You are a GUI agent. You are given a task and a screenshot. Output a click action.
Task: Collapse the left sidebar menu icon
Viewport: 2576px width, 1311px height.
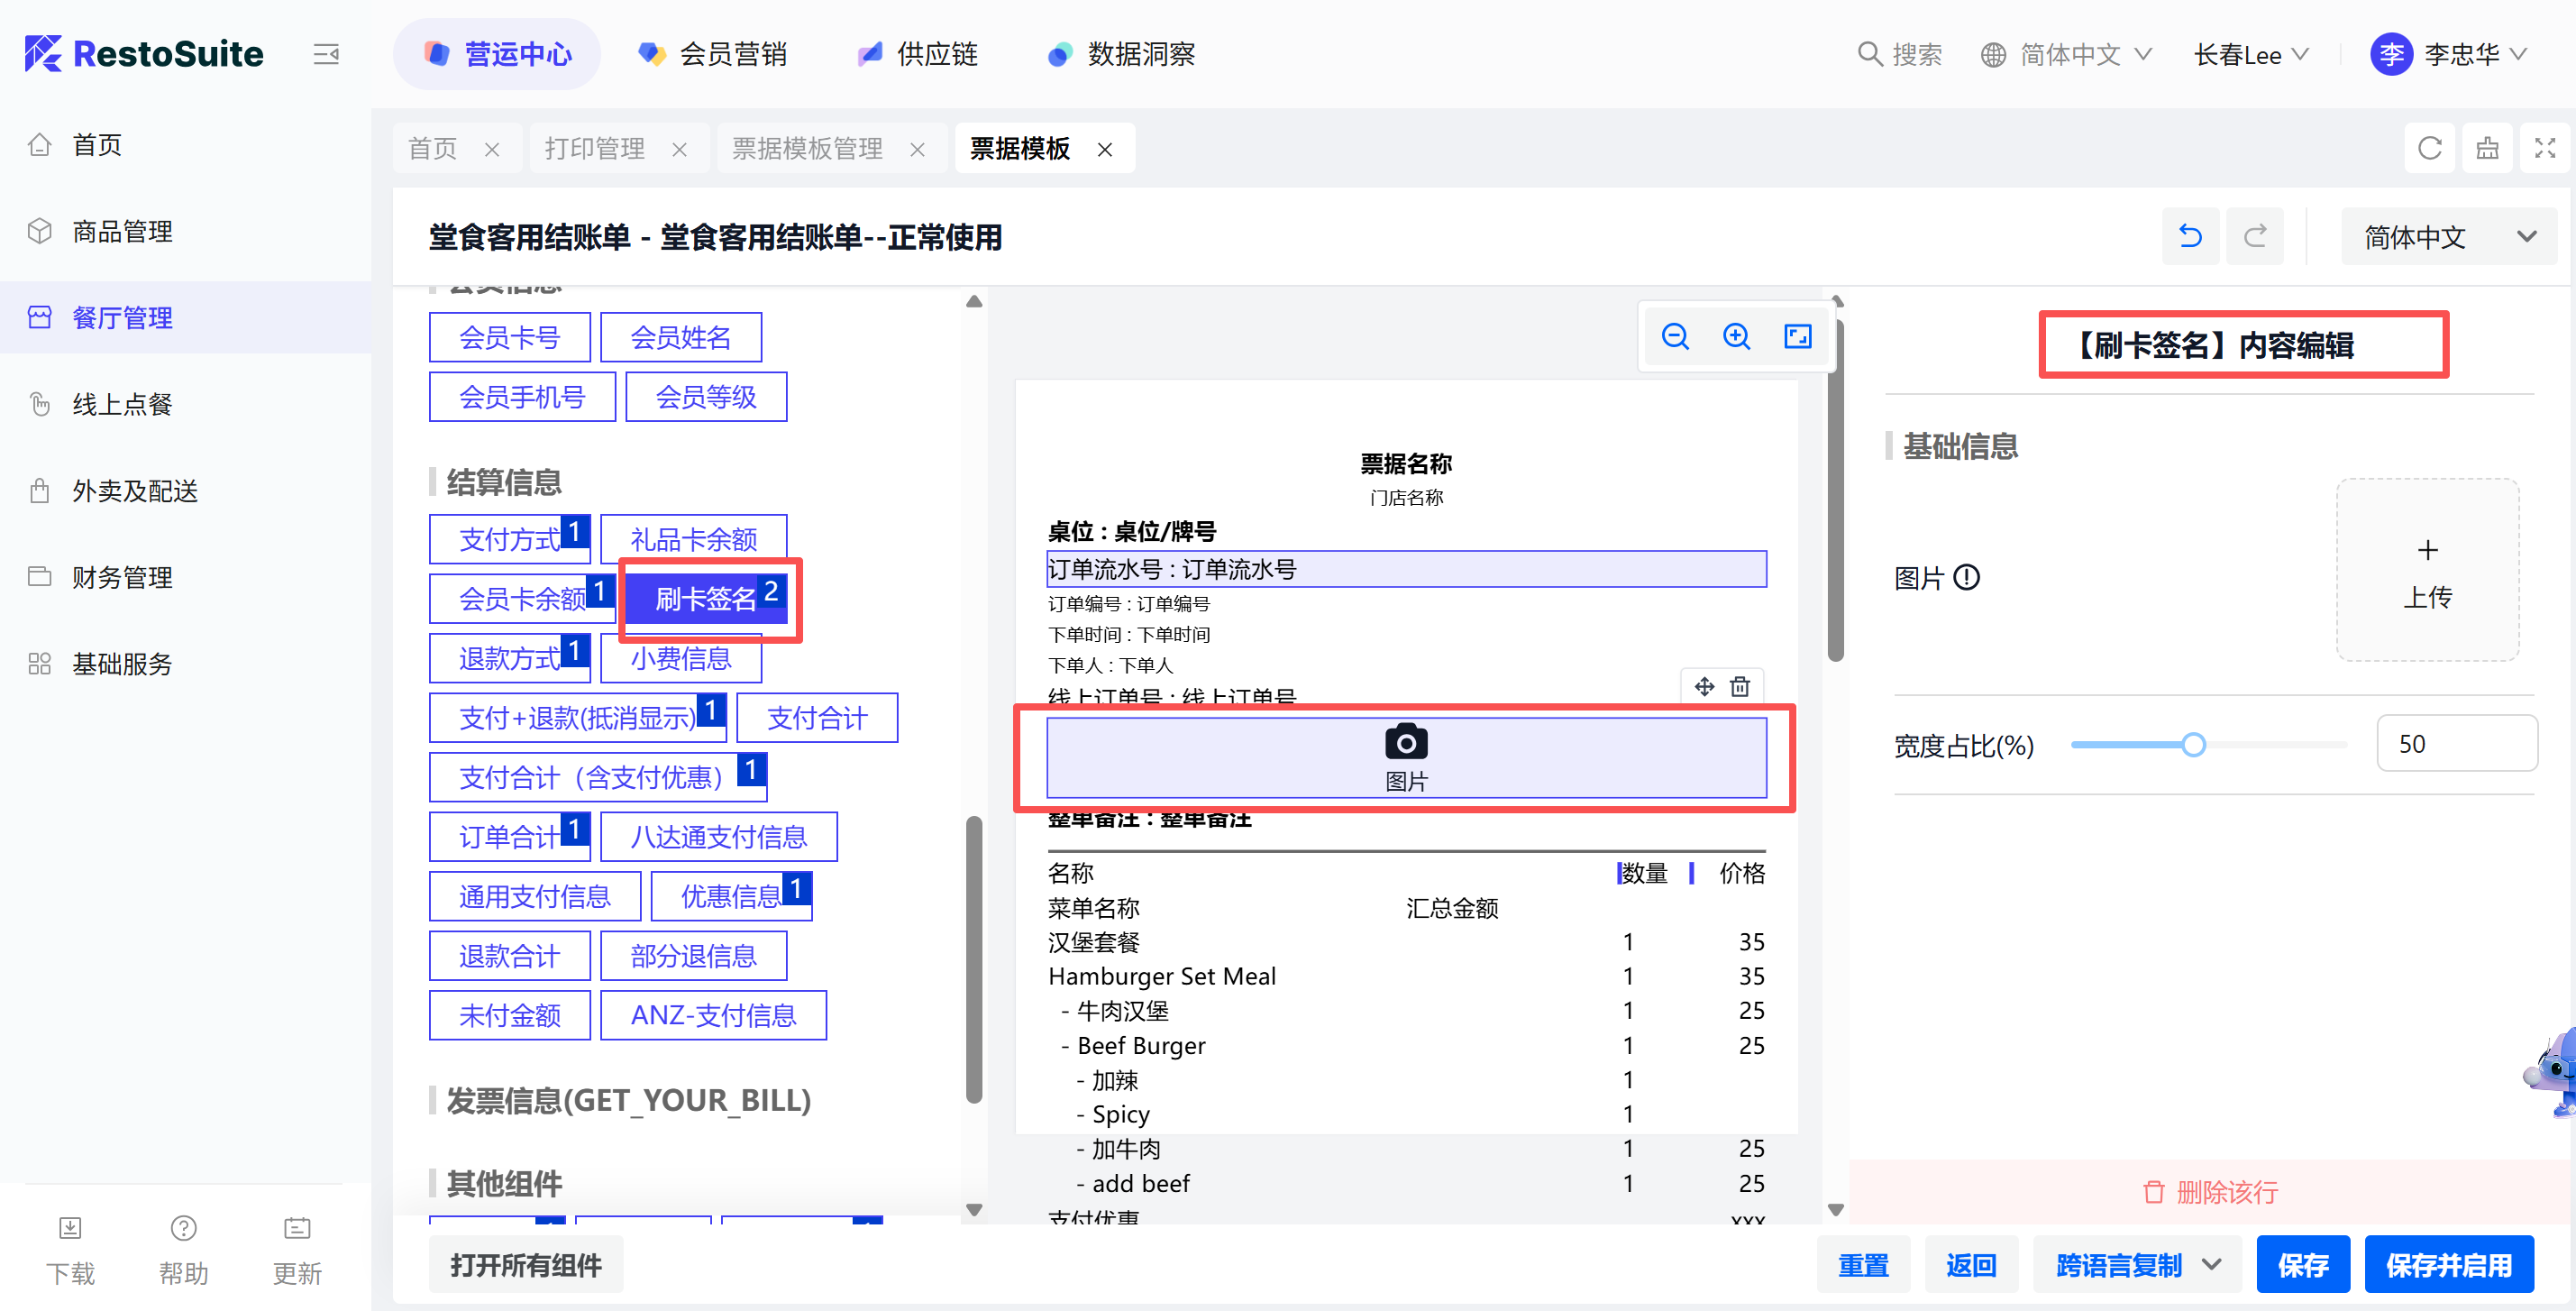[x=326, y=54]
